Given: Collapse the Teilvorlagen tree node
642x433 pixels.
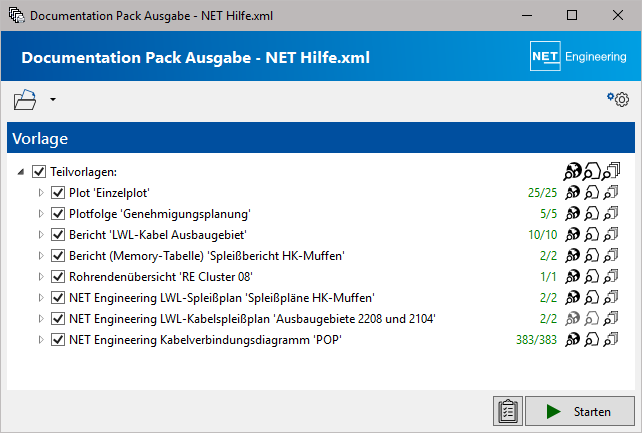Looking at the screenshot, I should [21, 172].
